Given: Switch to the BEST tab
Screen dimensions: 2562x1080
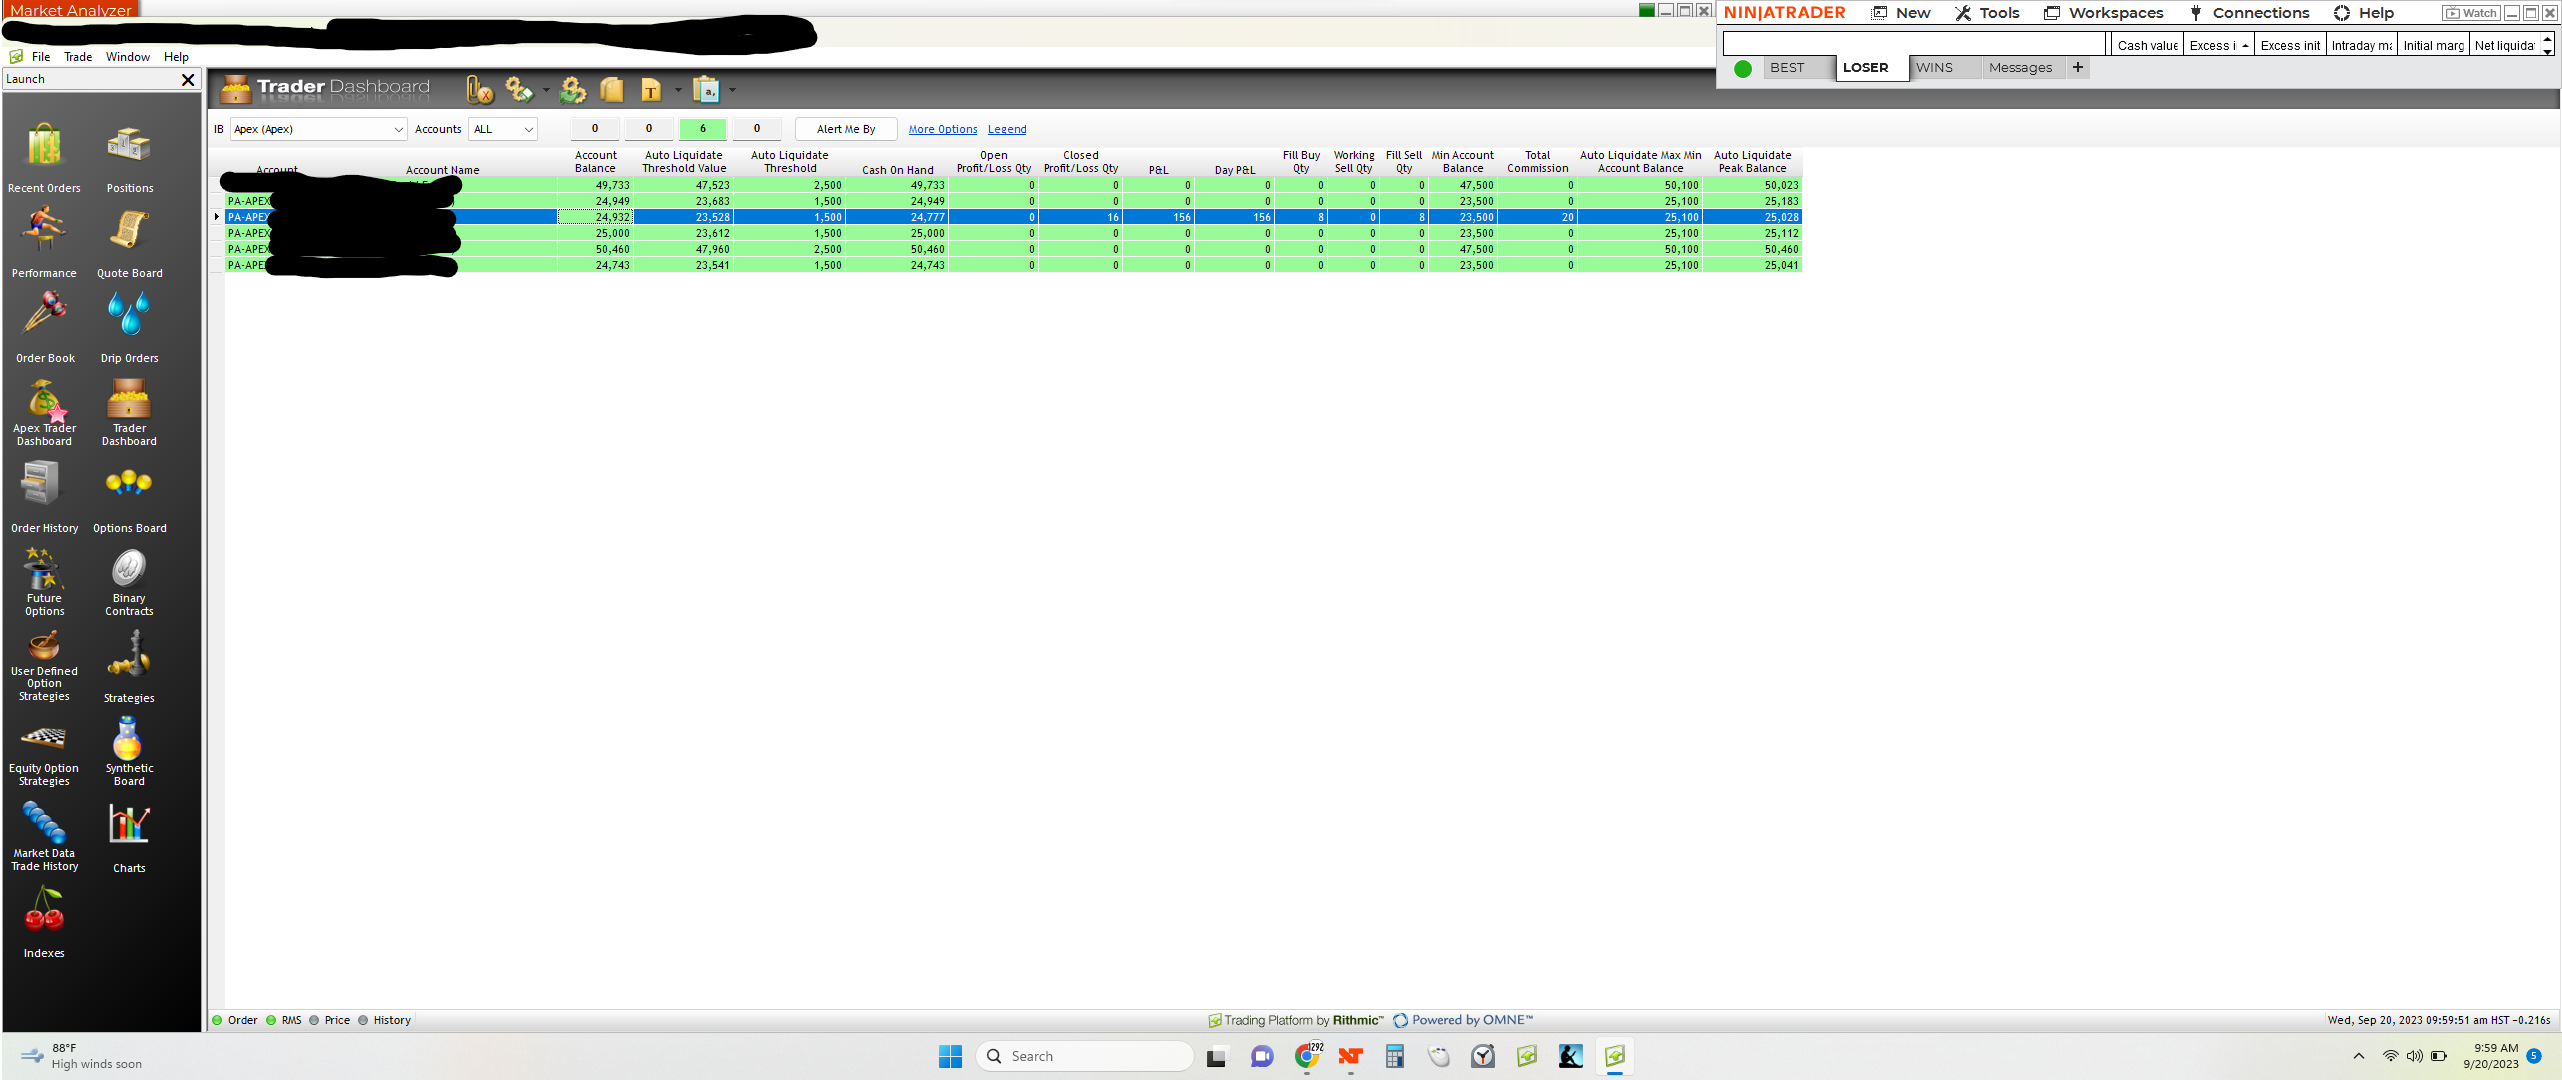Looking at the screenshot, I should 1798,68.
